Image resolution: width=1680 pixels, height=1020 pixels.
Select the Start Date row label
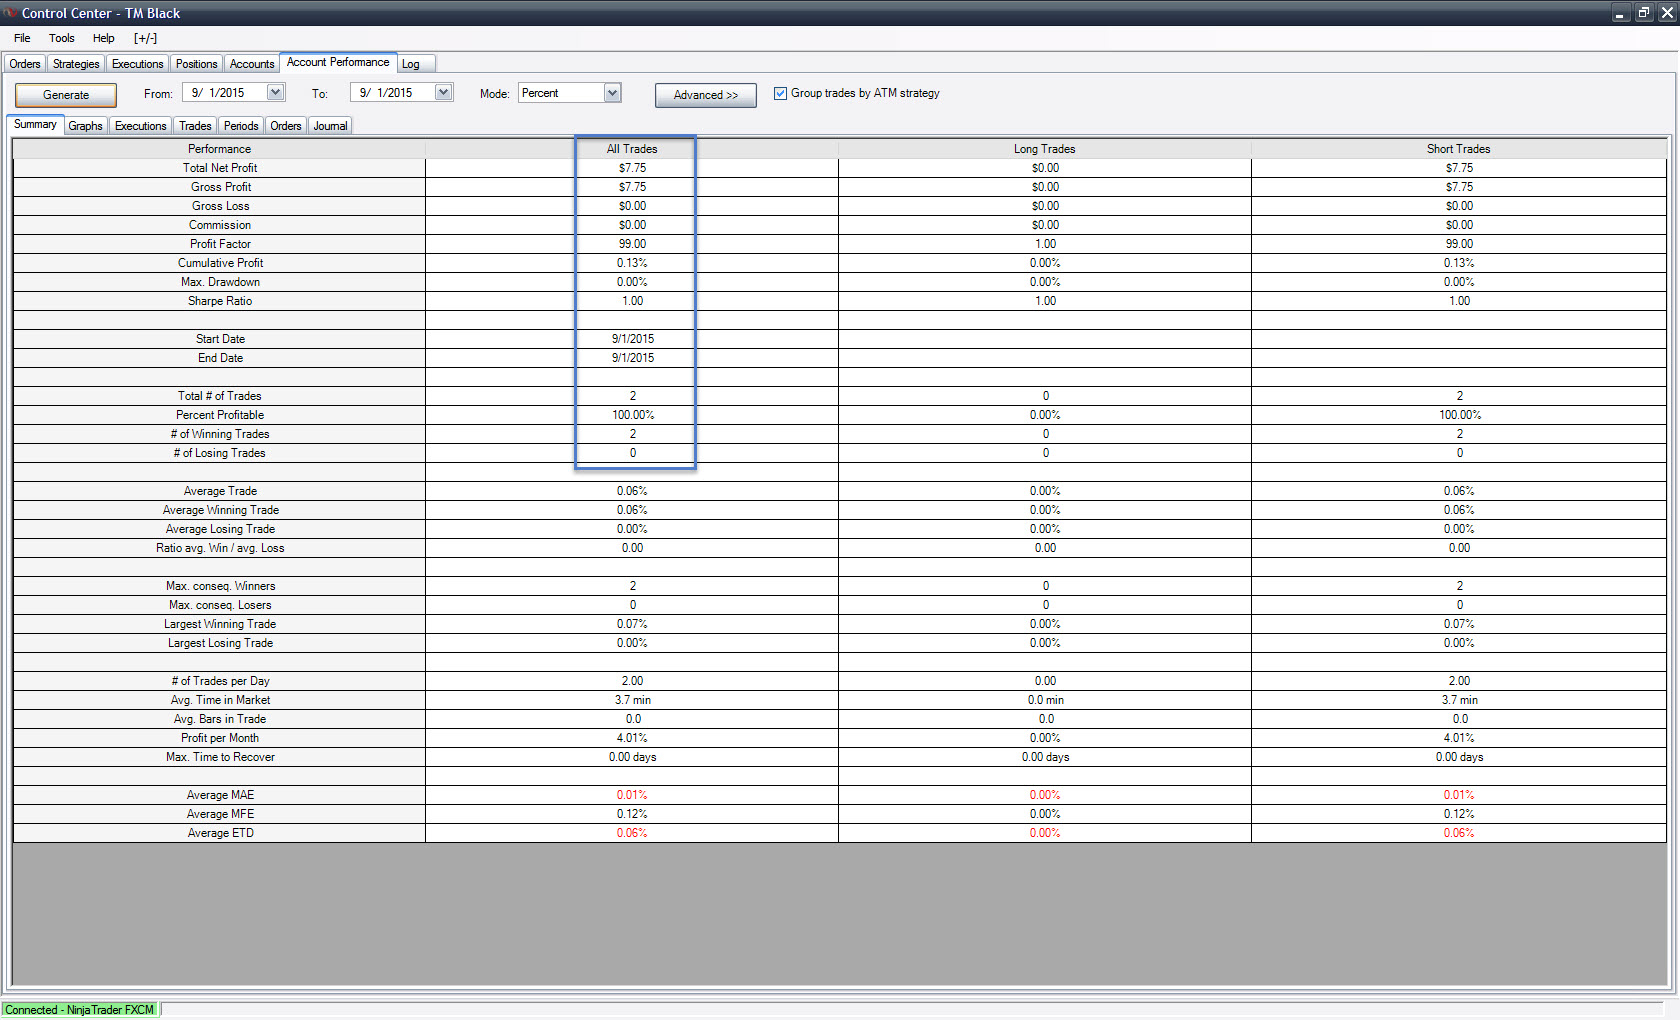tap(221, 339)
